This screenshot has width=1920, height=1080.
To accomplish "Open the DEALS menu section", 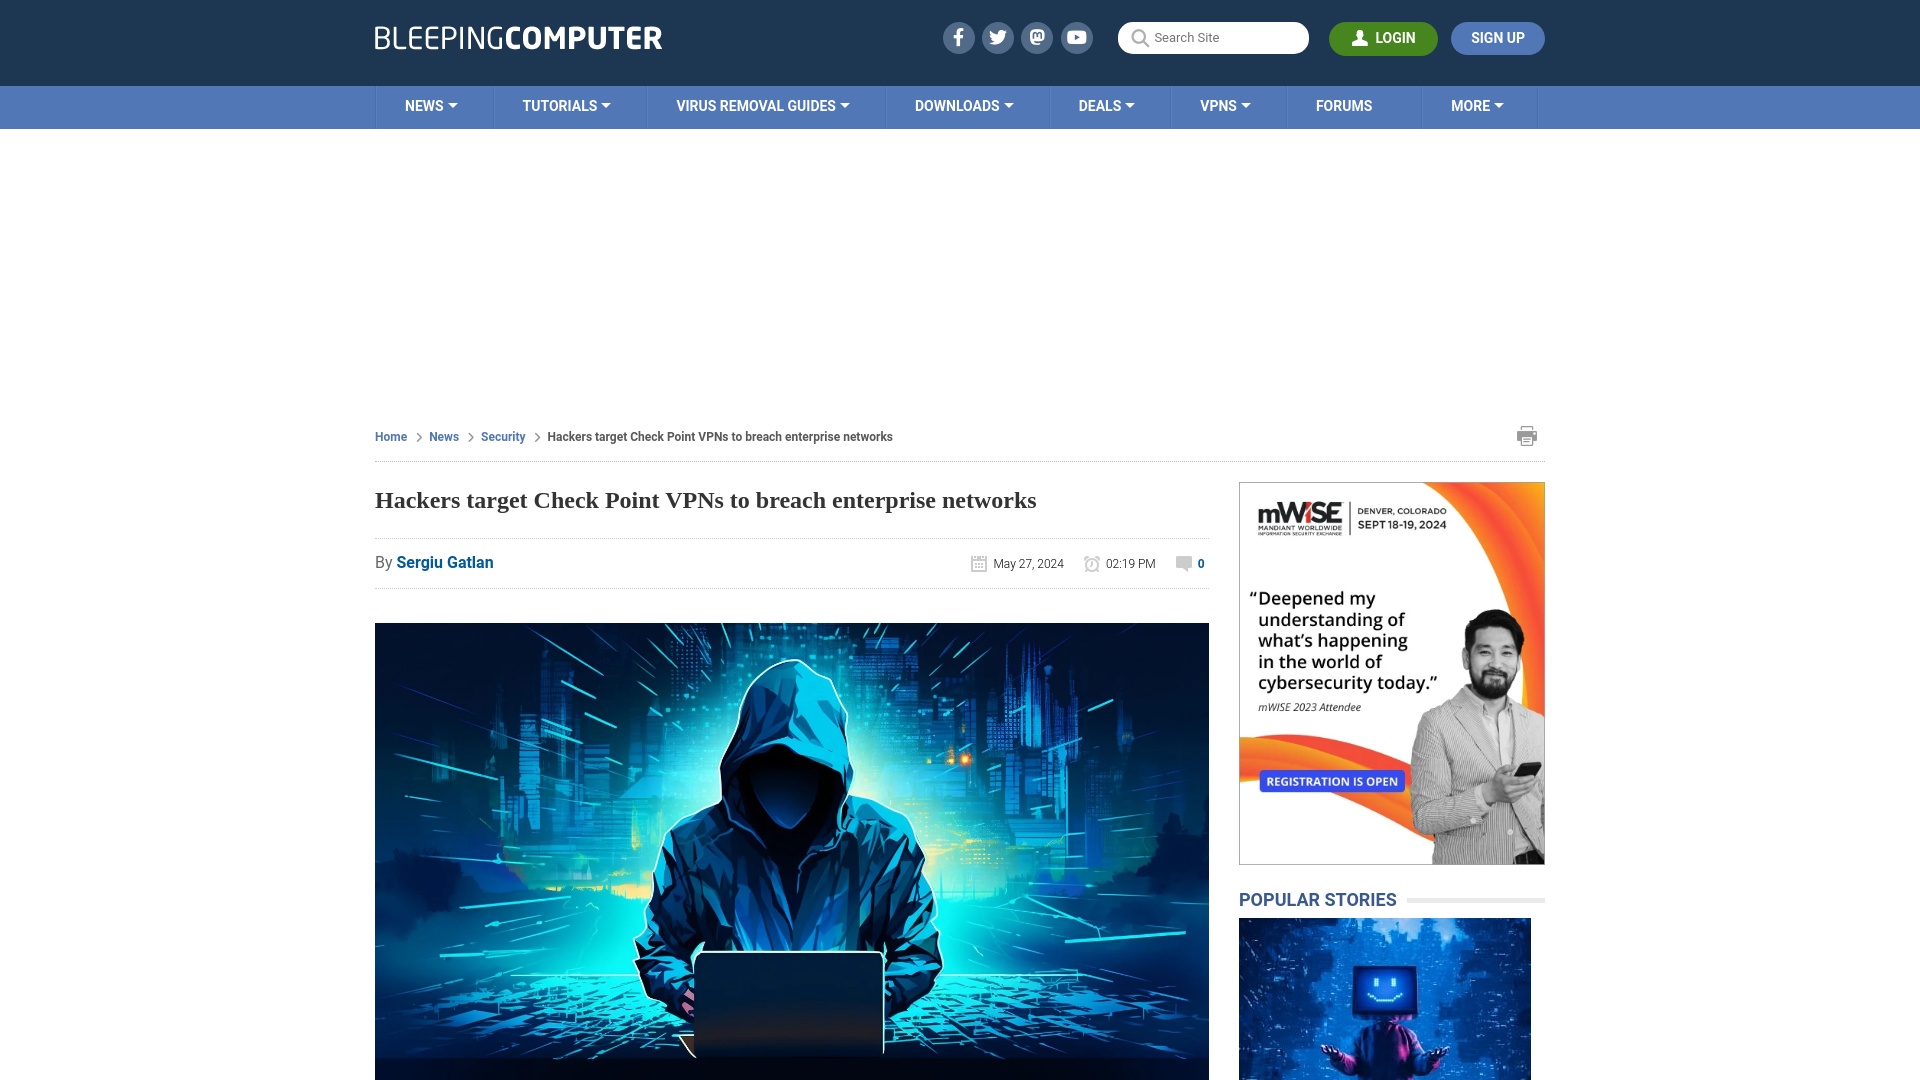I will click(1105, 105).
